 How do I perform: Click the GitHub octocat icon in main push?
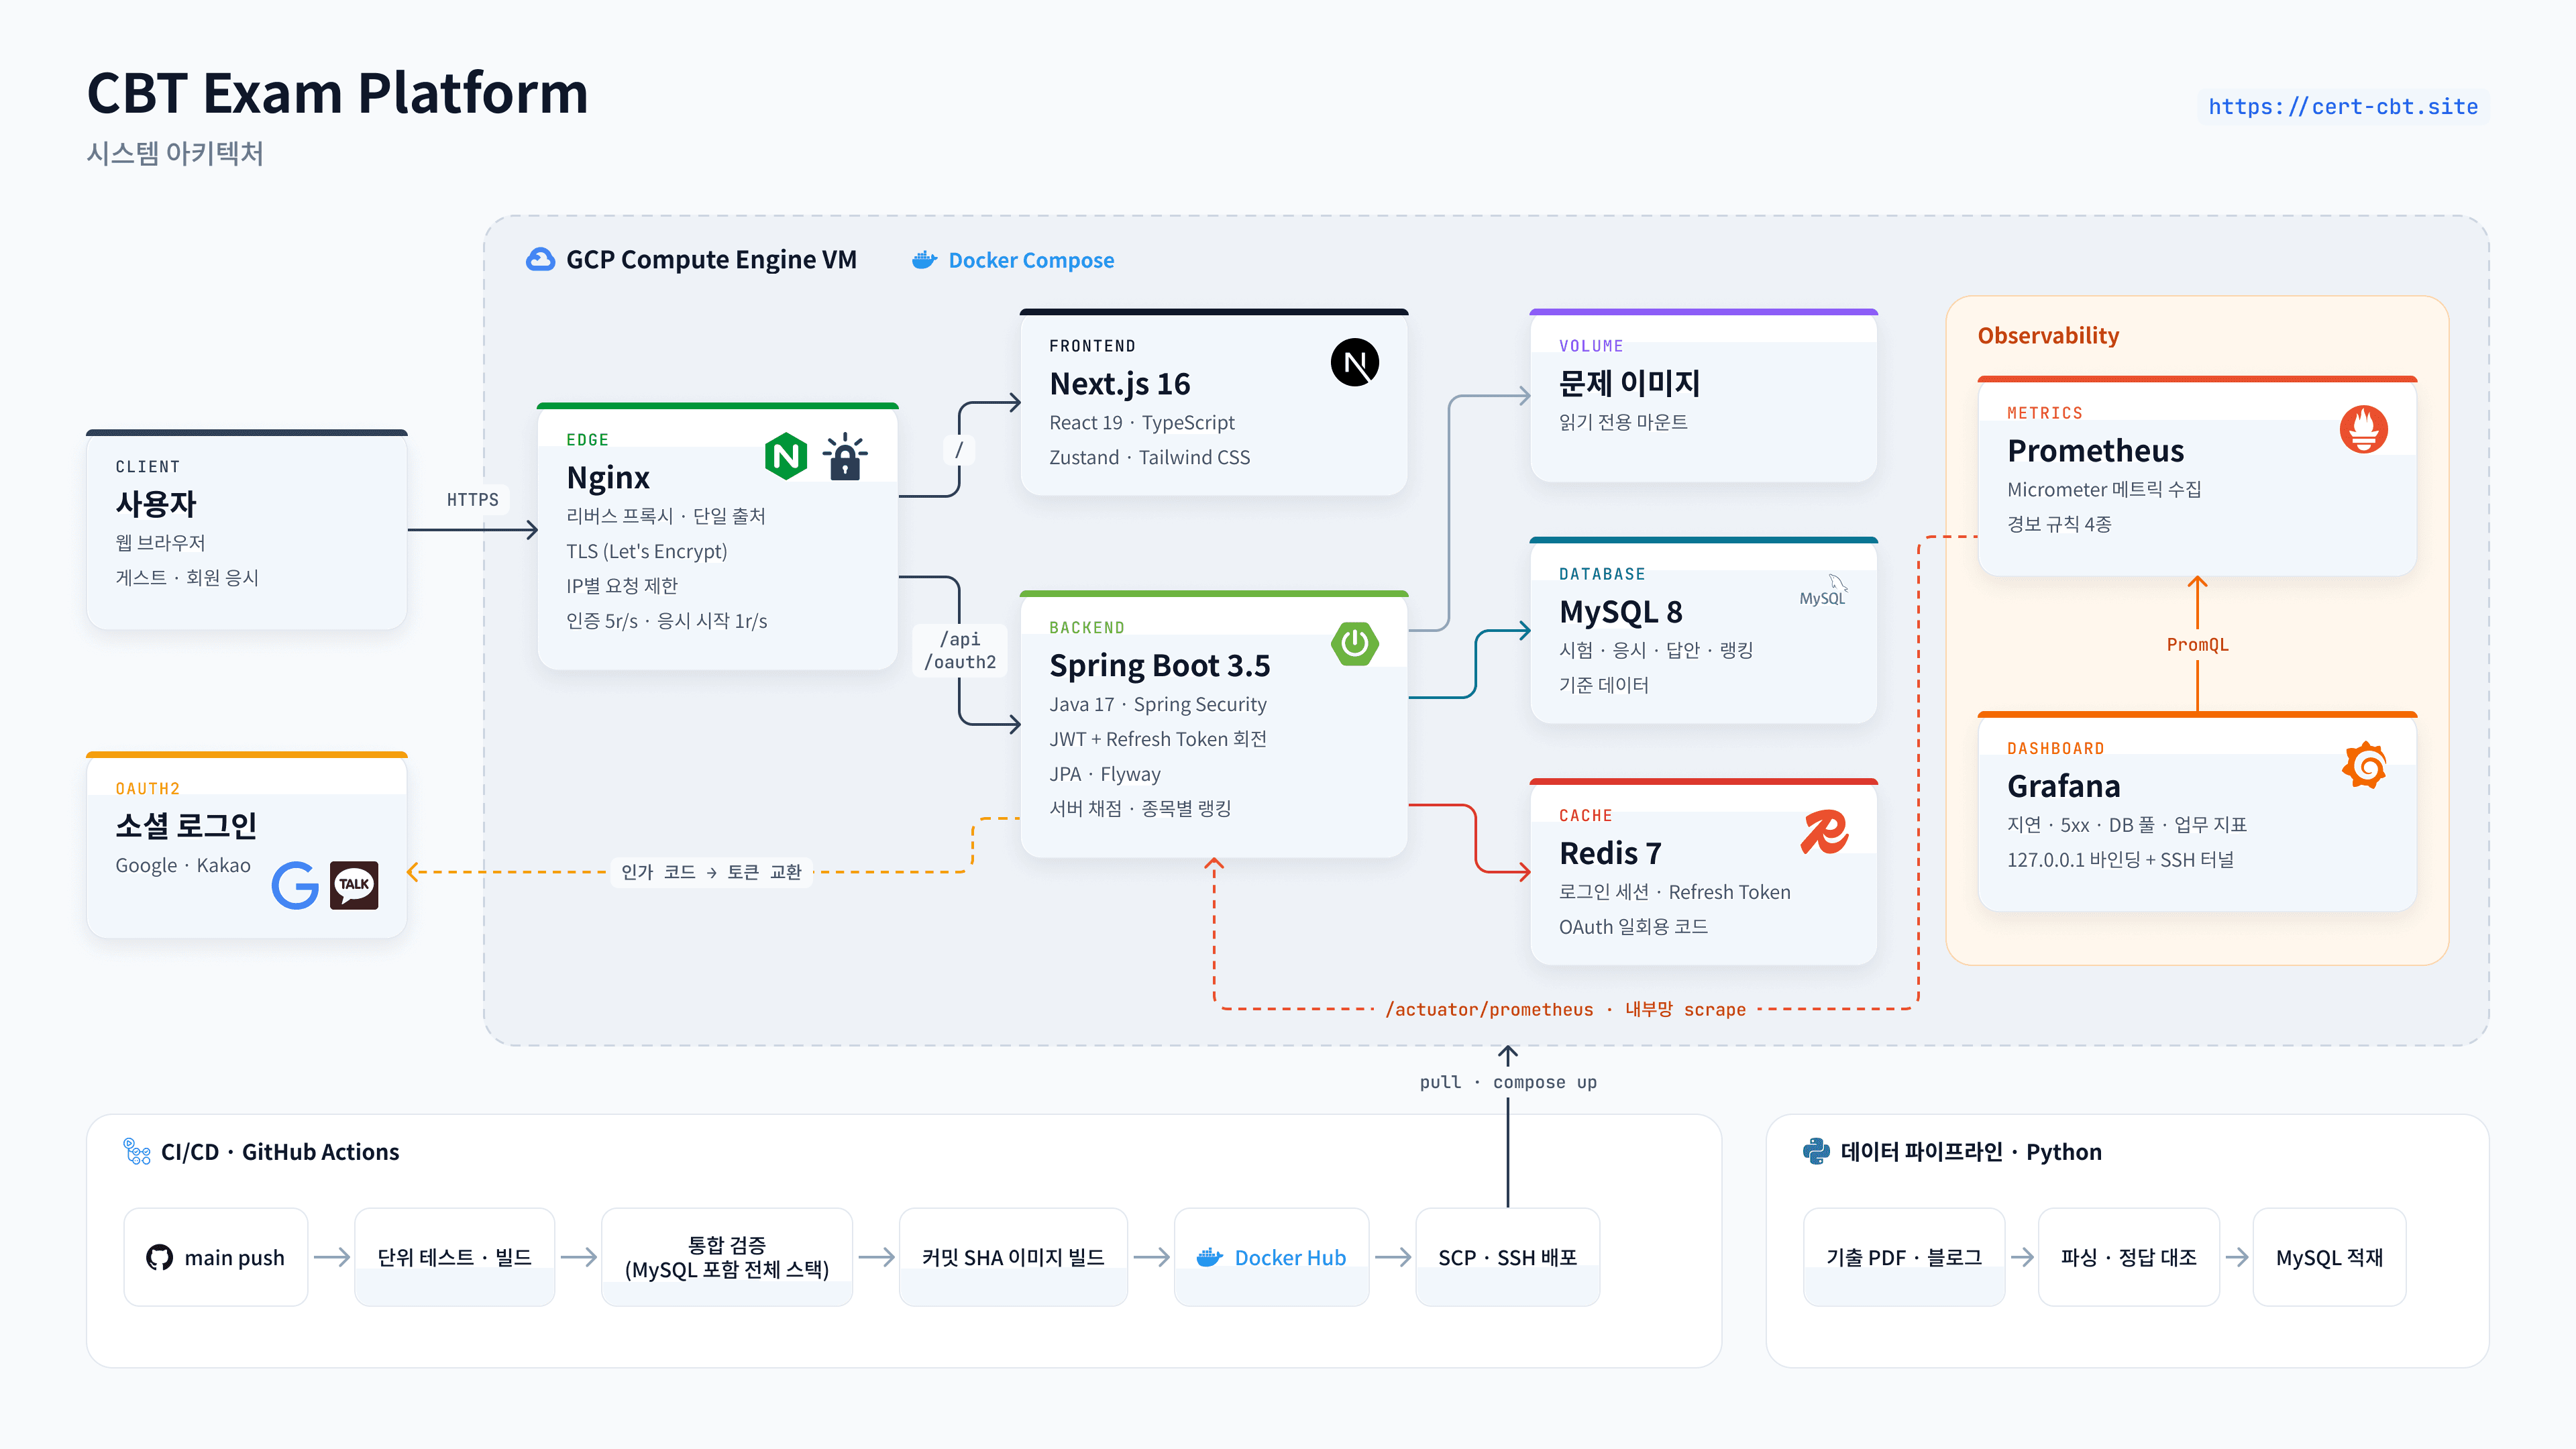click(x=159, y=1257)
